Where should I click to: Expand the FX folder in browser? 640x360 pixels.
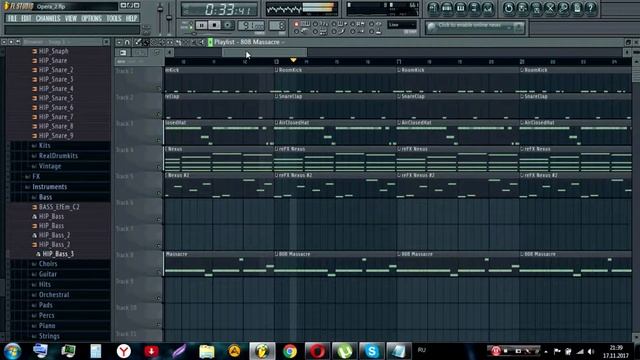tap(36, 176)
